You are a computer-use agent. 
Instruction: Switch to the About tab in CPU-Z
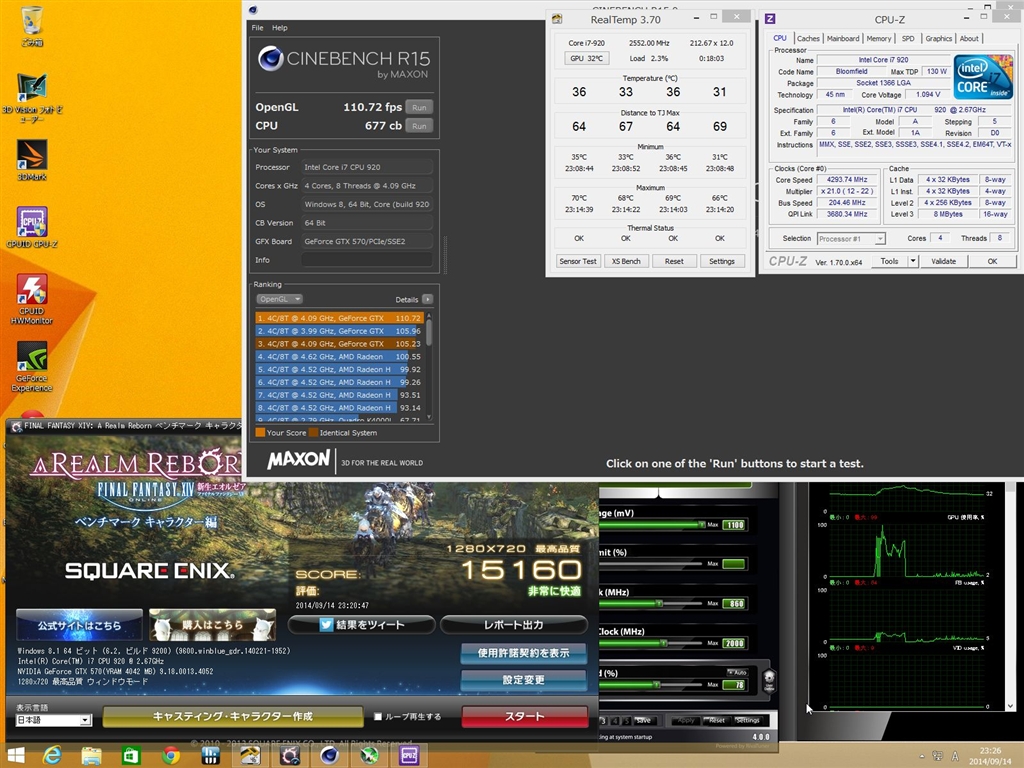968,39
